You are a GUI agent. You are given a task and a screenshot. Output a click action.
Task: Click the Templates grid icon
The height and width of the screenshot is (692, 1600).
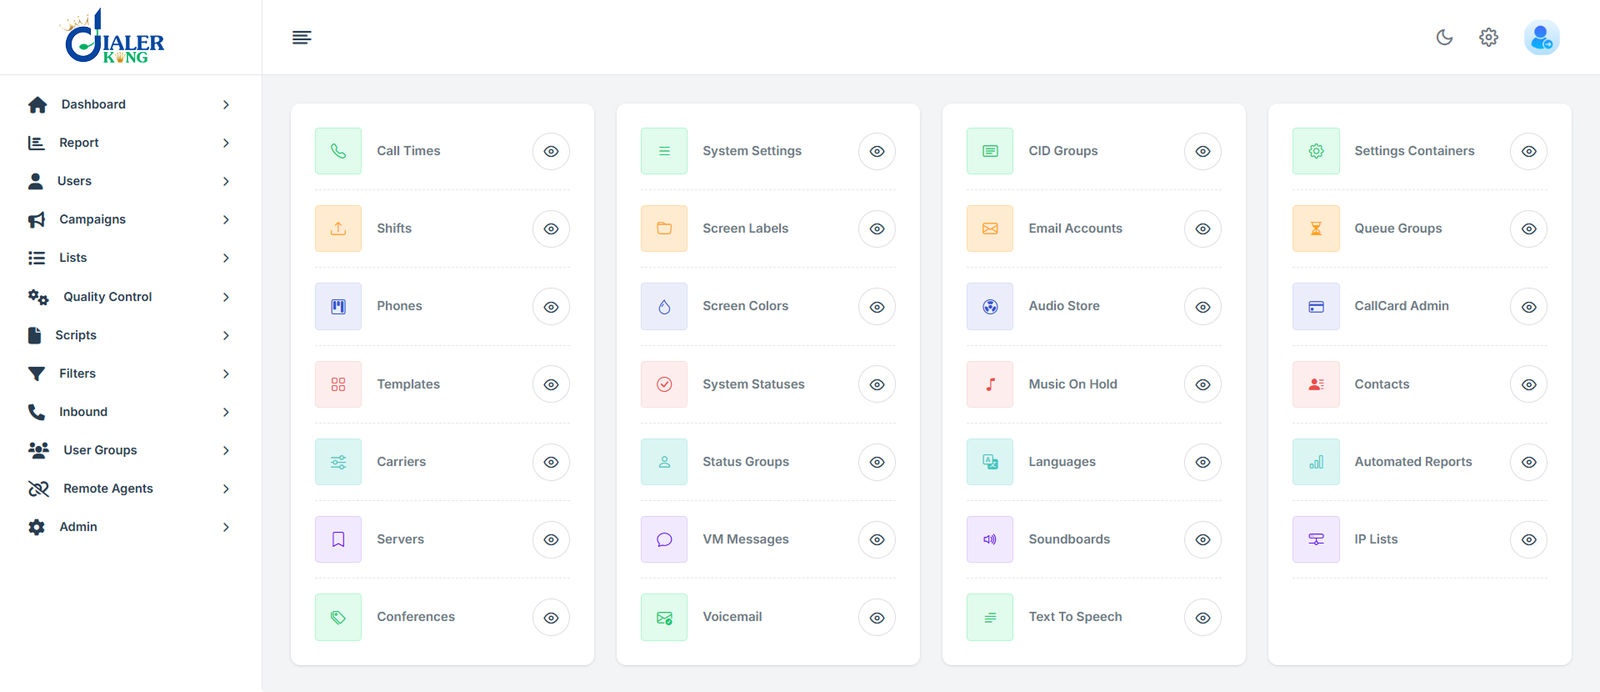coord(338,384)
